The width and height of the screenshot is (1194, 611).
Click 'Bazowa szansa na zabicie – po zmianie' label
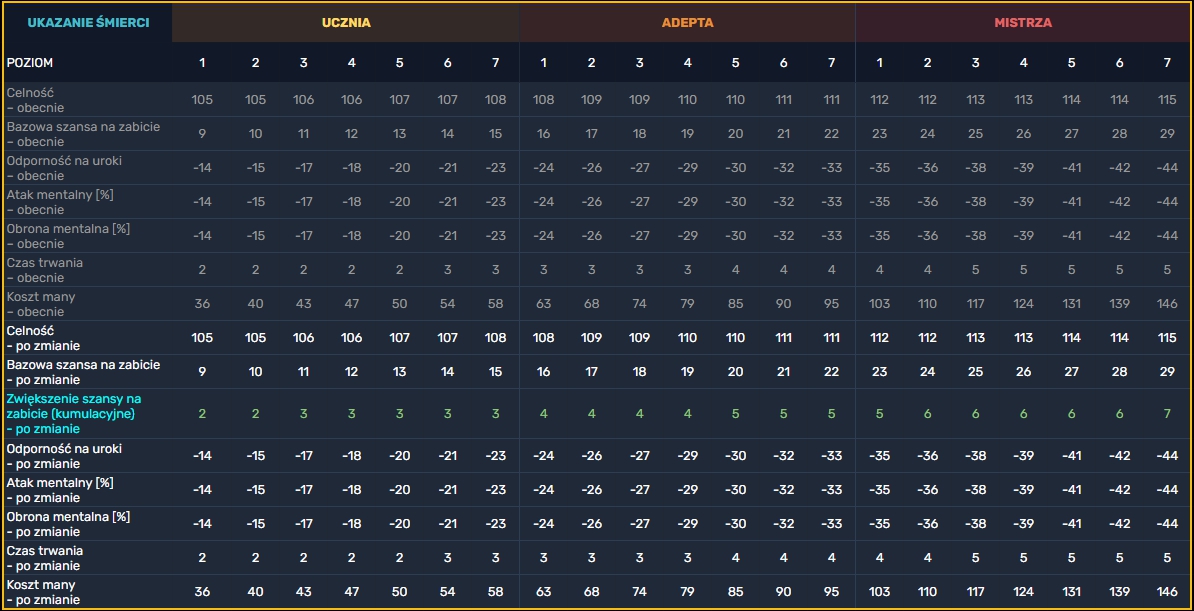click(83, 372)
